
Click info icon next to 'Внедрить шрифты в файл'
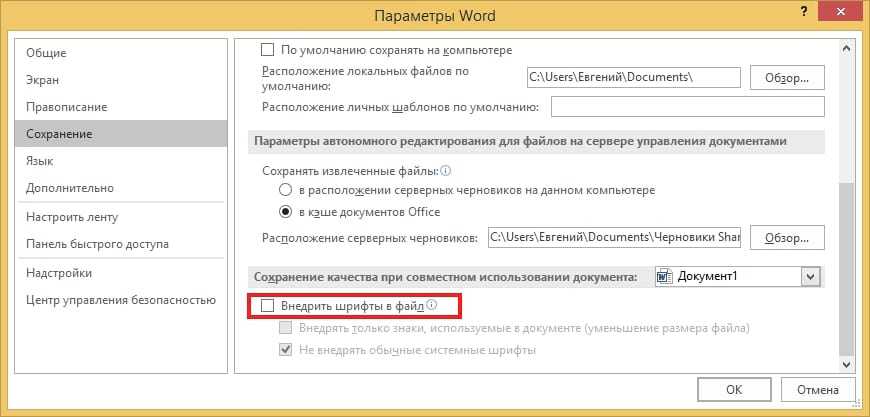click(x=432, y=306)
